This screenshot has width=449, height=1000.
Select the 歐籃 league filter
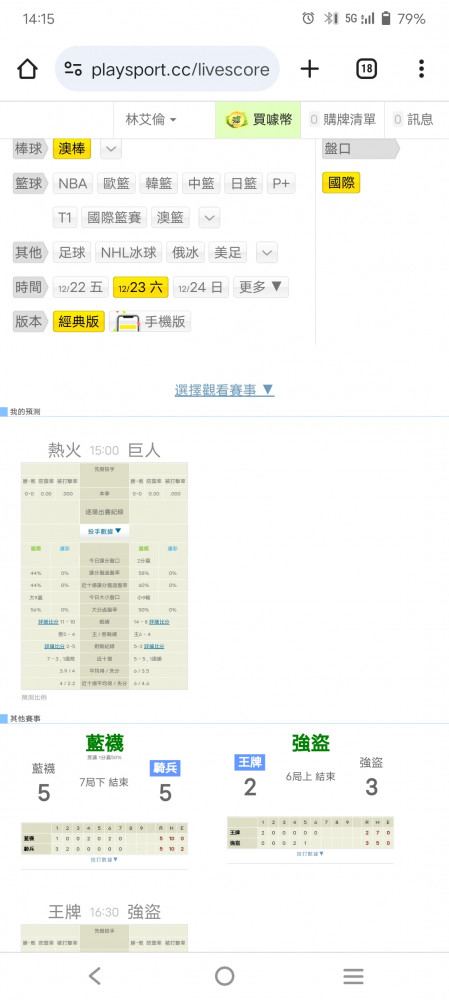coord(116,184)
